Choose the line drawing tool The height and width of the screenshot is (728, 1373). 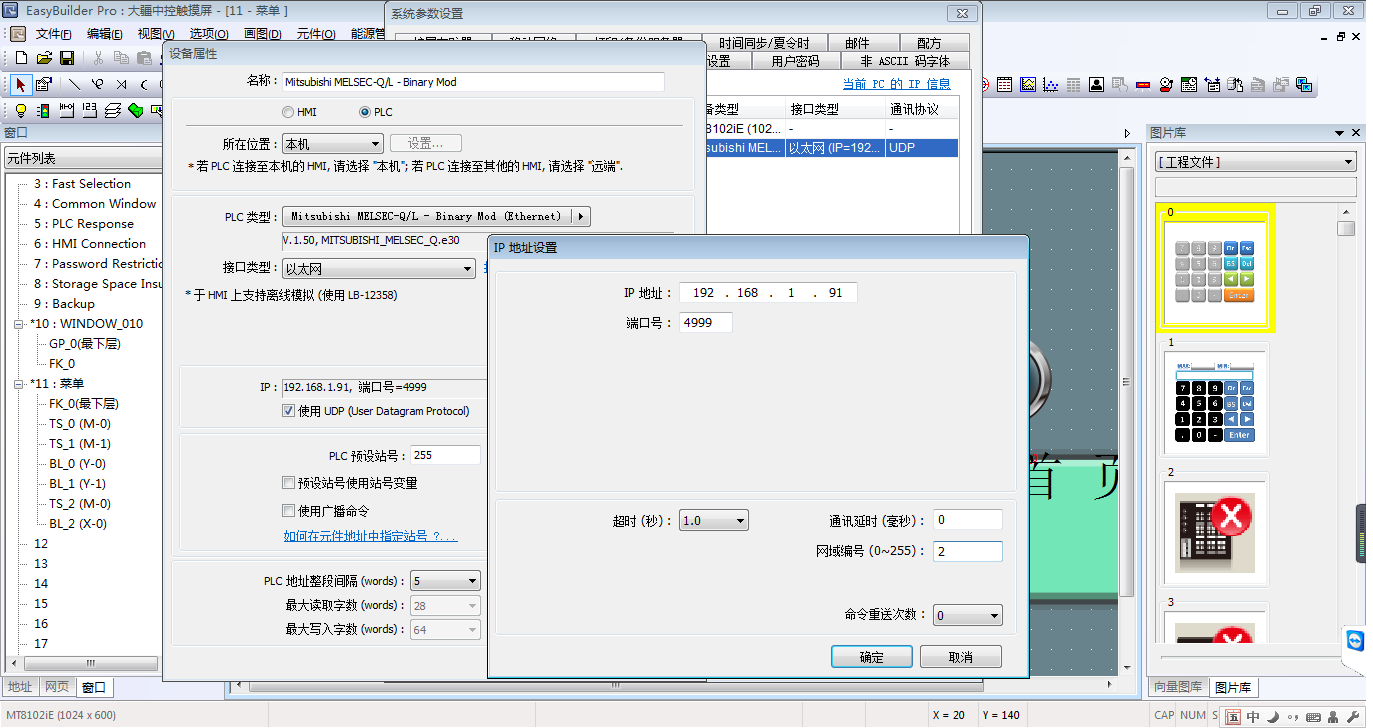click(74, 84)
